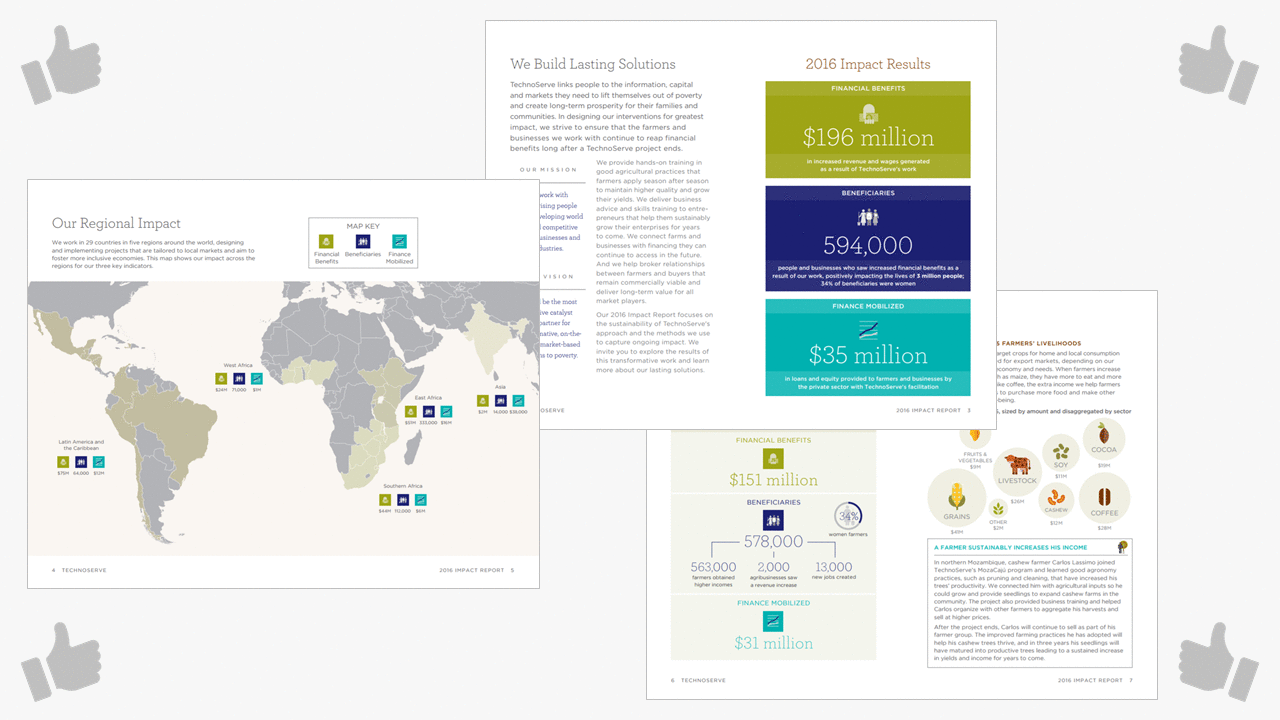
Task: Click the people icon above 594,000
Action: [867, 216]
